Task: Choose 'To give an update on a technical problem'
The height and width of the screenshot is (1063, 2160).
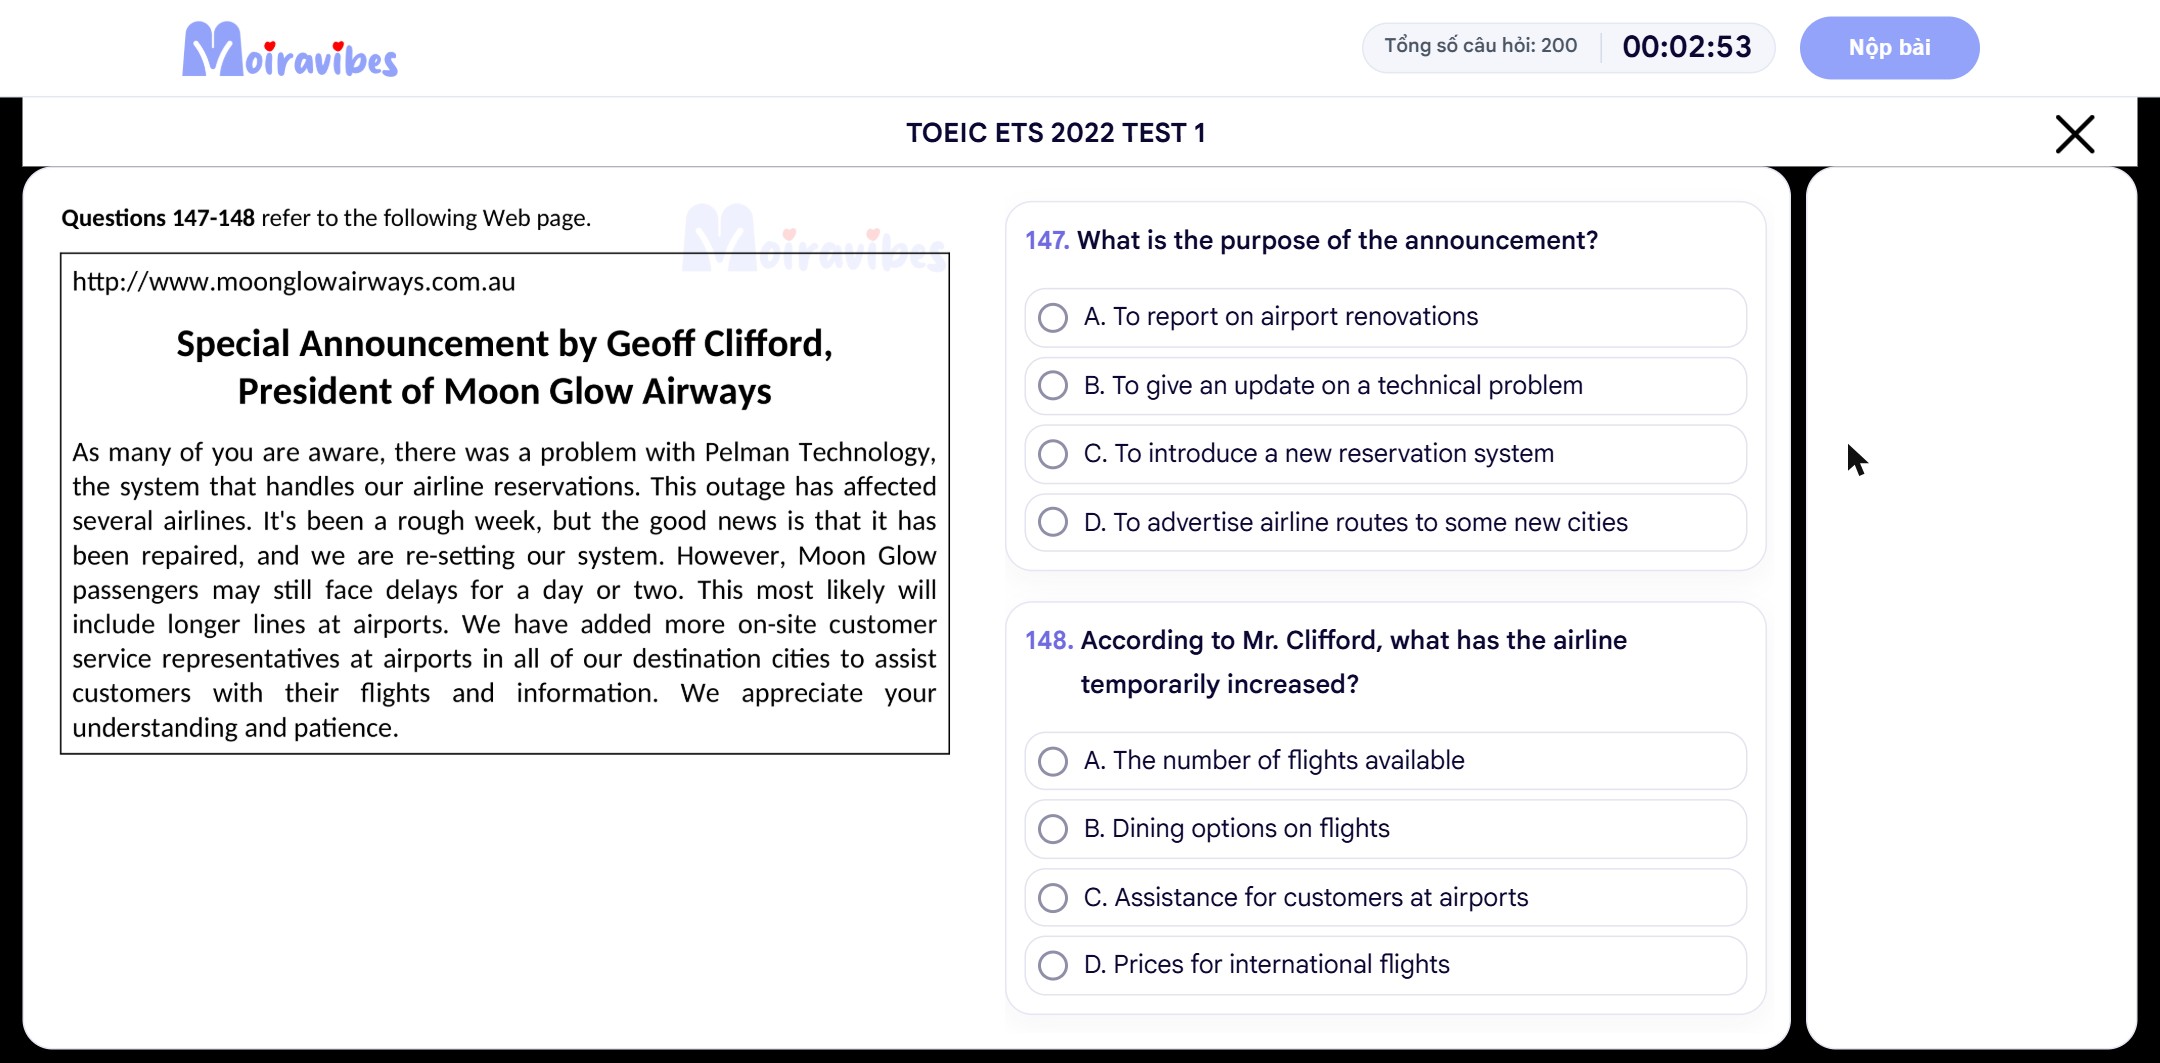Action: pyautogui.click(x=1385, y=385)
